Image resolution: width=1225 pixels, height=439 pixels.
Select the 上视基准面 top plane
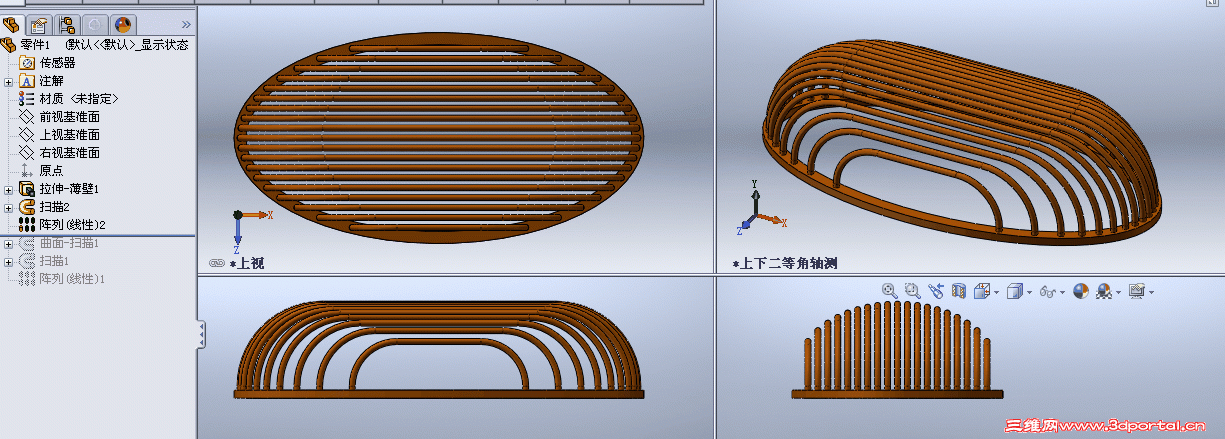[x=69, y=135]
